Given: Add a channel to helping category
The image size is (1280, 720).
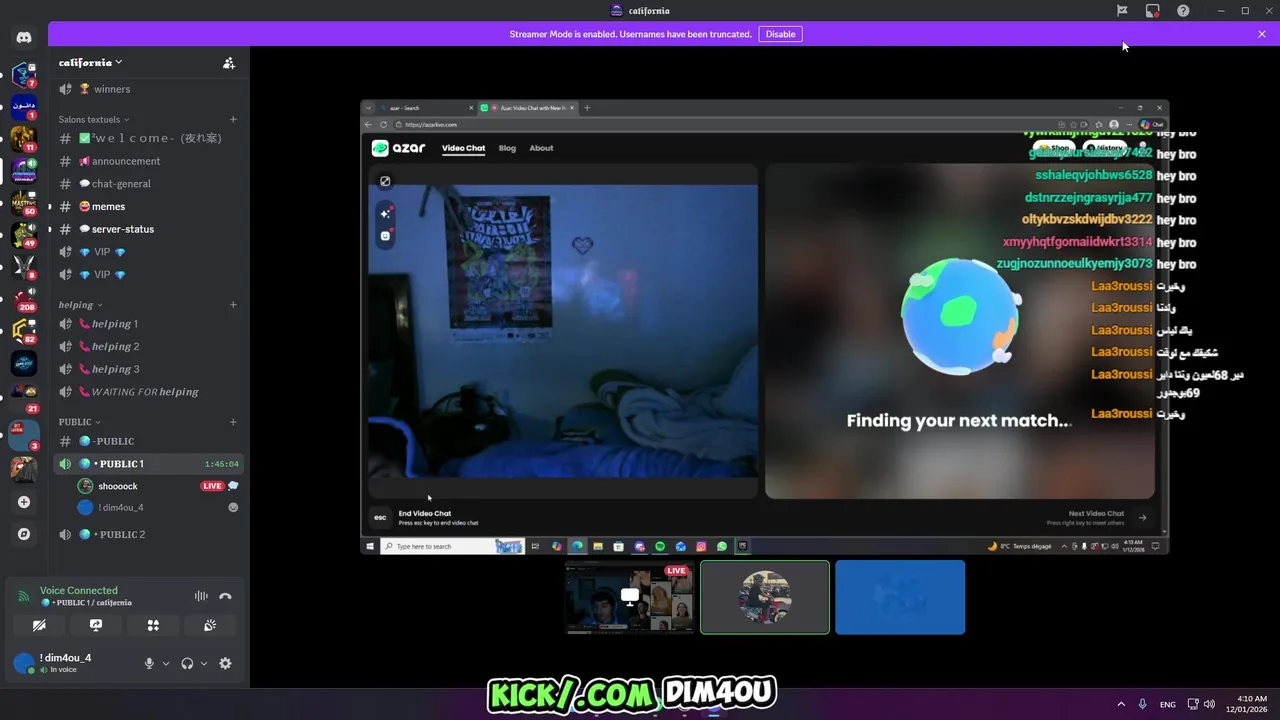Looking at the screenshot, I should (233, 304).
